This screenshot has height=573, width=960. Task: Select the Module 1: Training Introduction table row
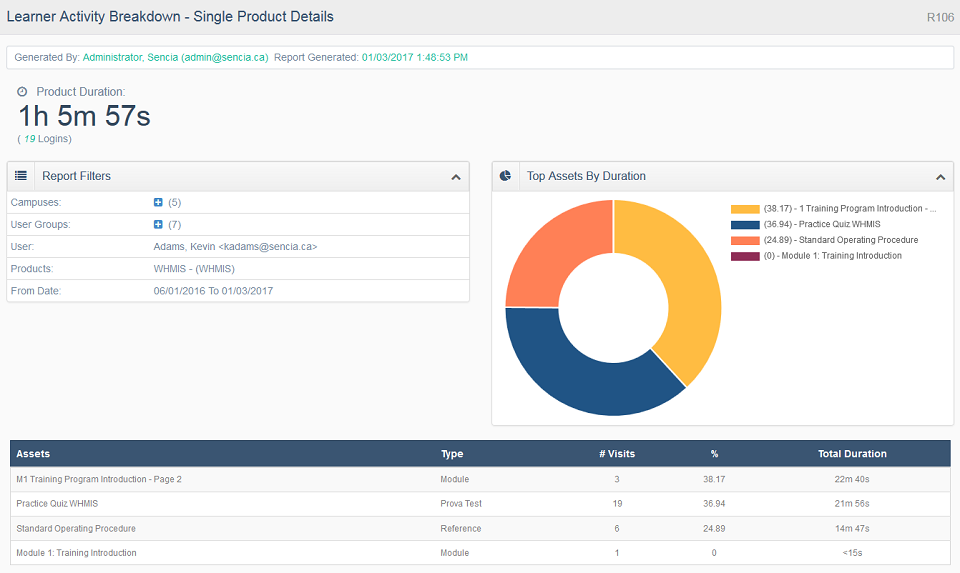pos(480,553)
